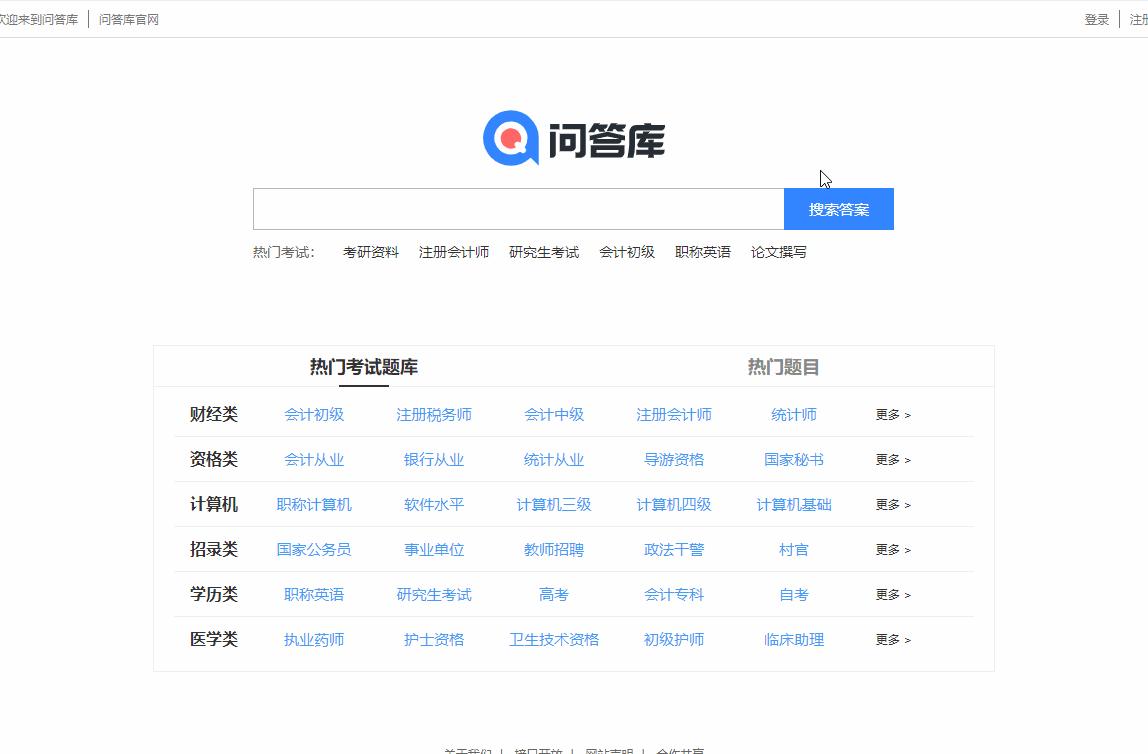The width and height of the screenshot is (1148, 754).
Task: Open the 职称英语 question bank
Action: pos(314,594)
